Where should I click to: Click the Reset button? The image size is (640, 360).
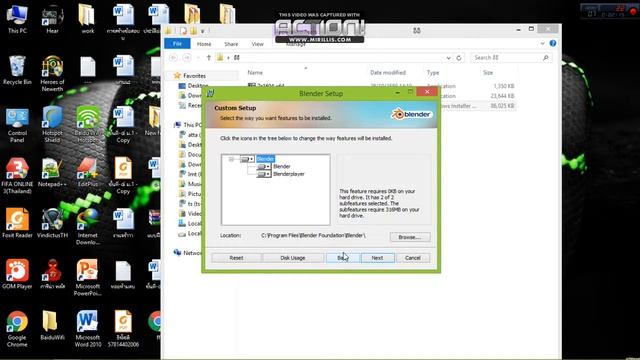pos(236,258)
